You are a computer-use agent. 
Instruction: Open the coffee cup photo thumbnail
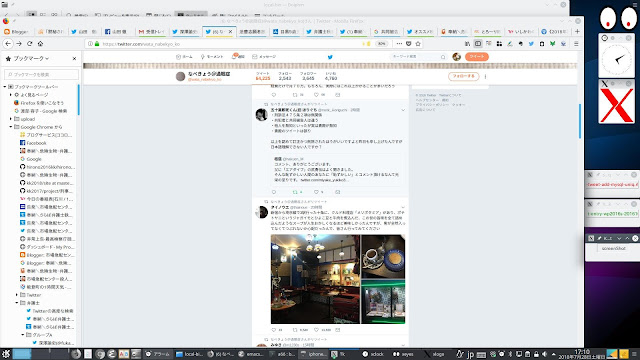383,256
